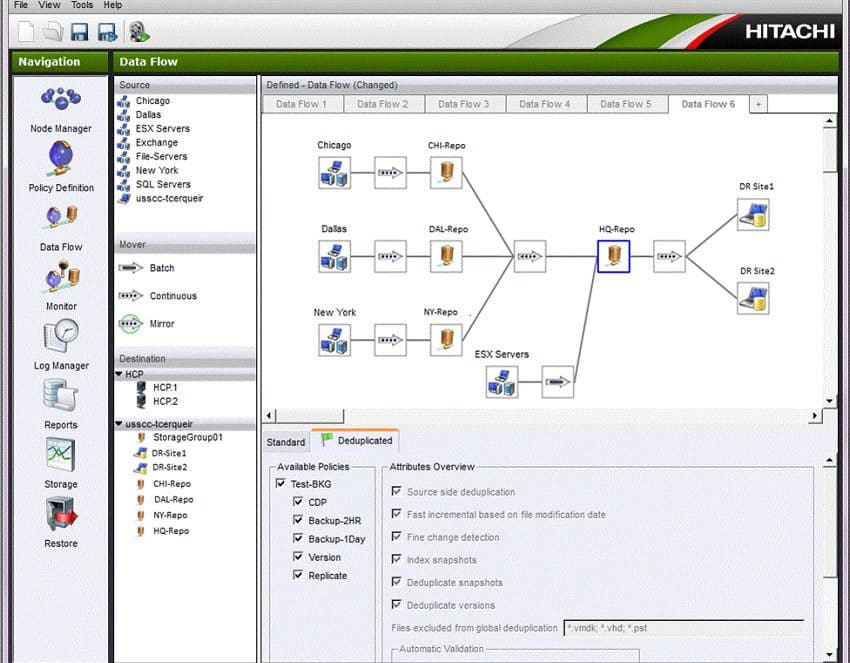Image resolution: width=850 pixels, height=663 pixels.
Task: Switch to the Standard tab
Action: click(x=286, y=442)
